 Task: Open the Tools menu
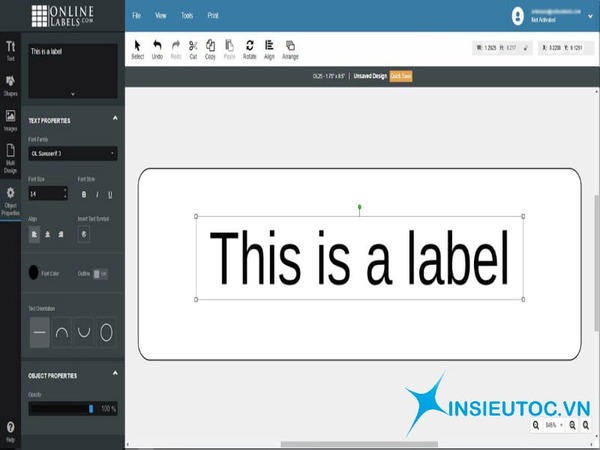point(187,16)
